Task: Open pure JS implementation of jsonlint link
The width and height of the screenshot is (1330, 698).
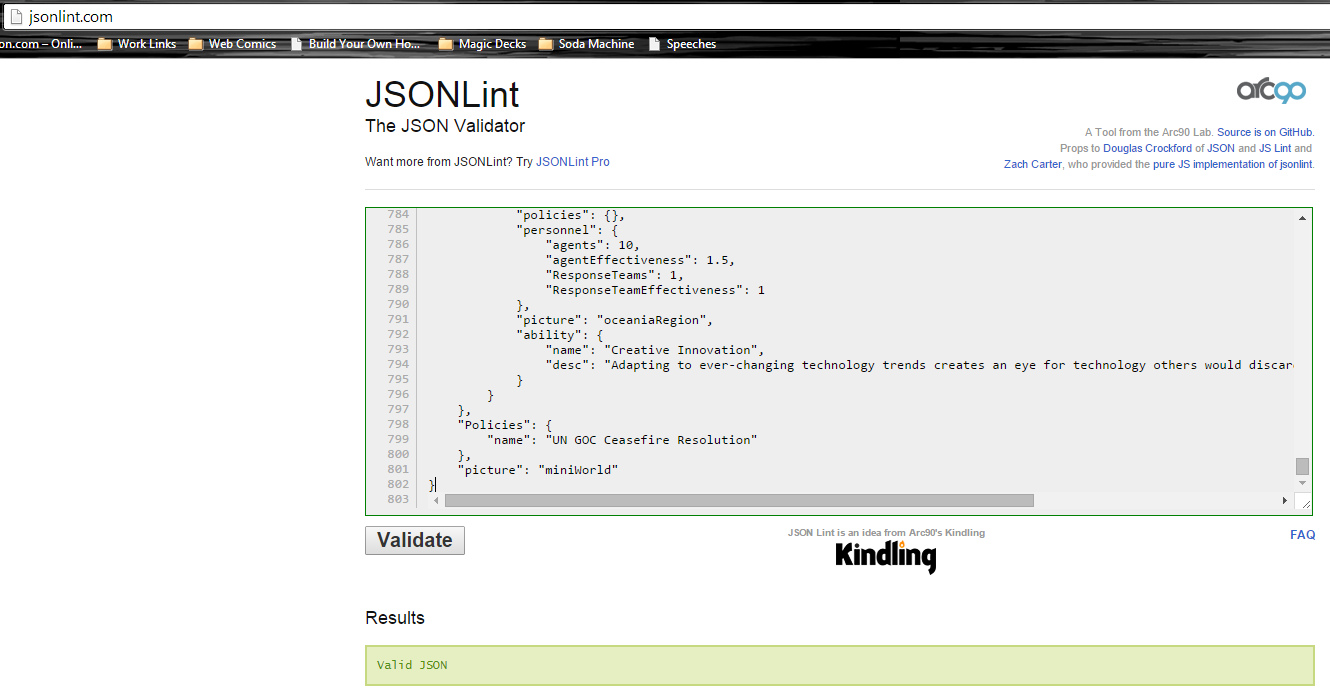Action: [1233, 164]
